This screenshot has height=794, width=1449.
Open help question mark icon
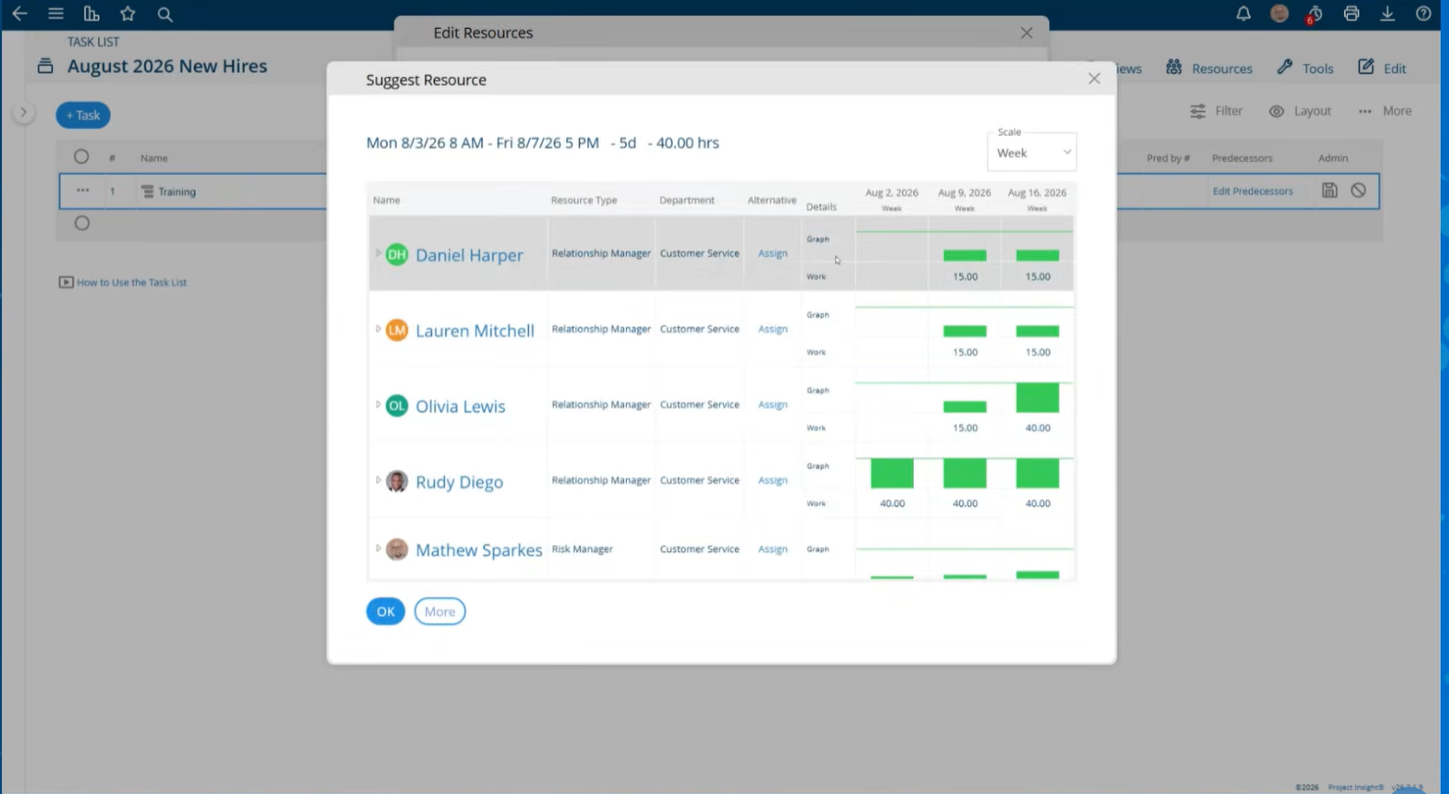[x=1424, y=14]
